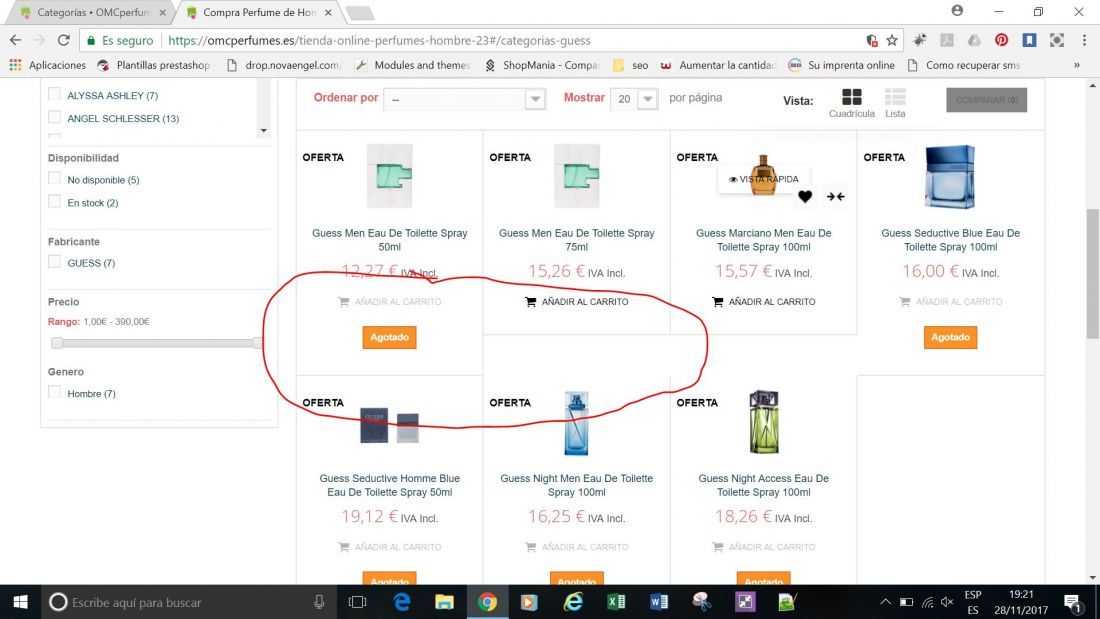The image size is (1100, 619).
Task: Open File Explorer from taskbar
Action: click(444, 602)
